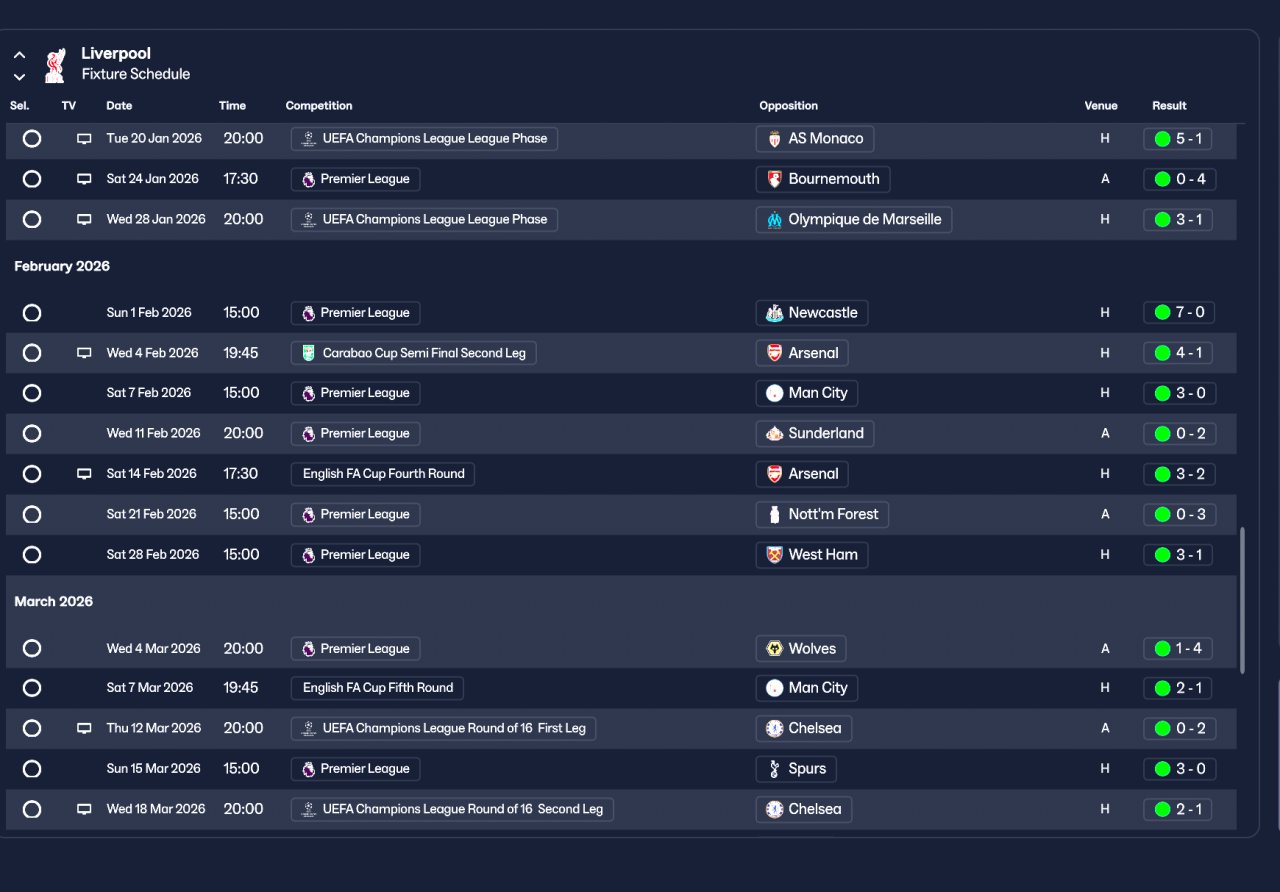The height and width of the screenshot is (892, 1280).
Task: Click the TV icon for FA Cup Fourth Round
Action: pyautogui.click(x=84, y=474)
